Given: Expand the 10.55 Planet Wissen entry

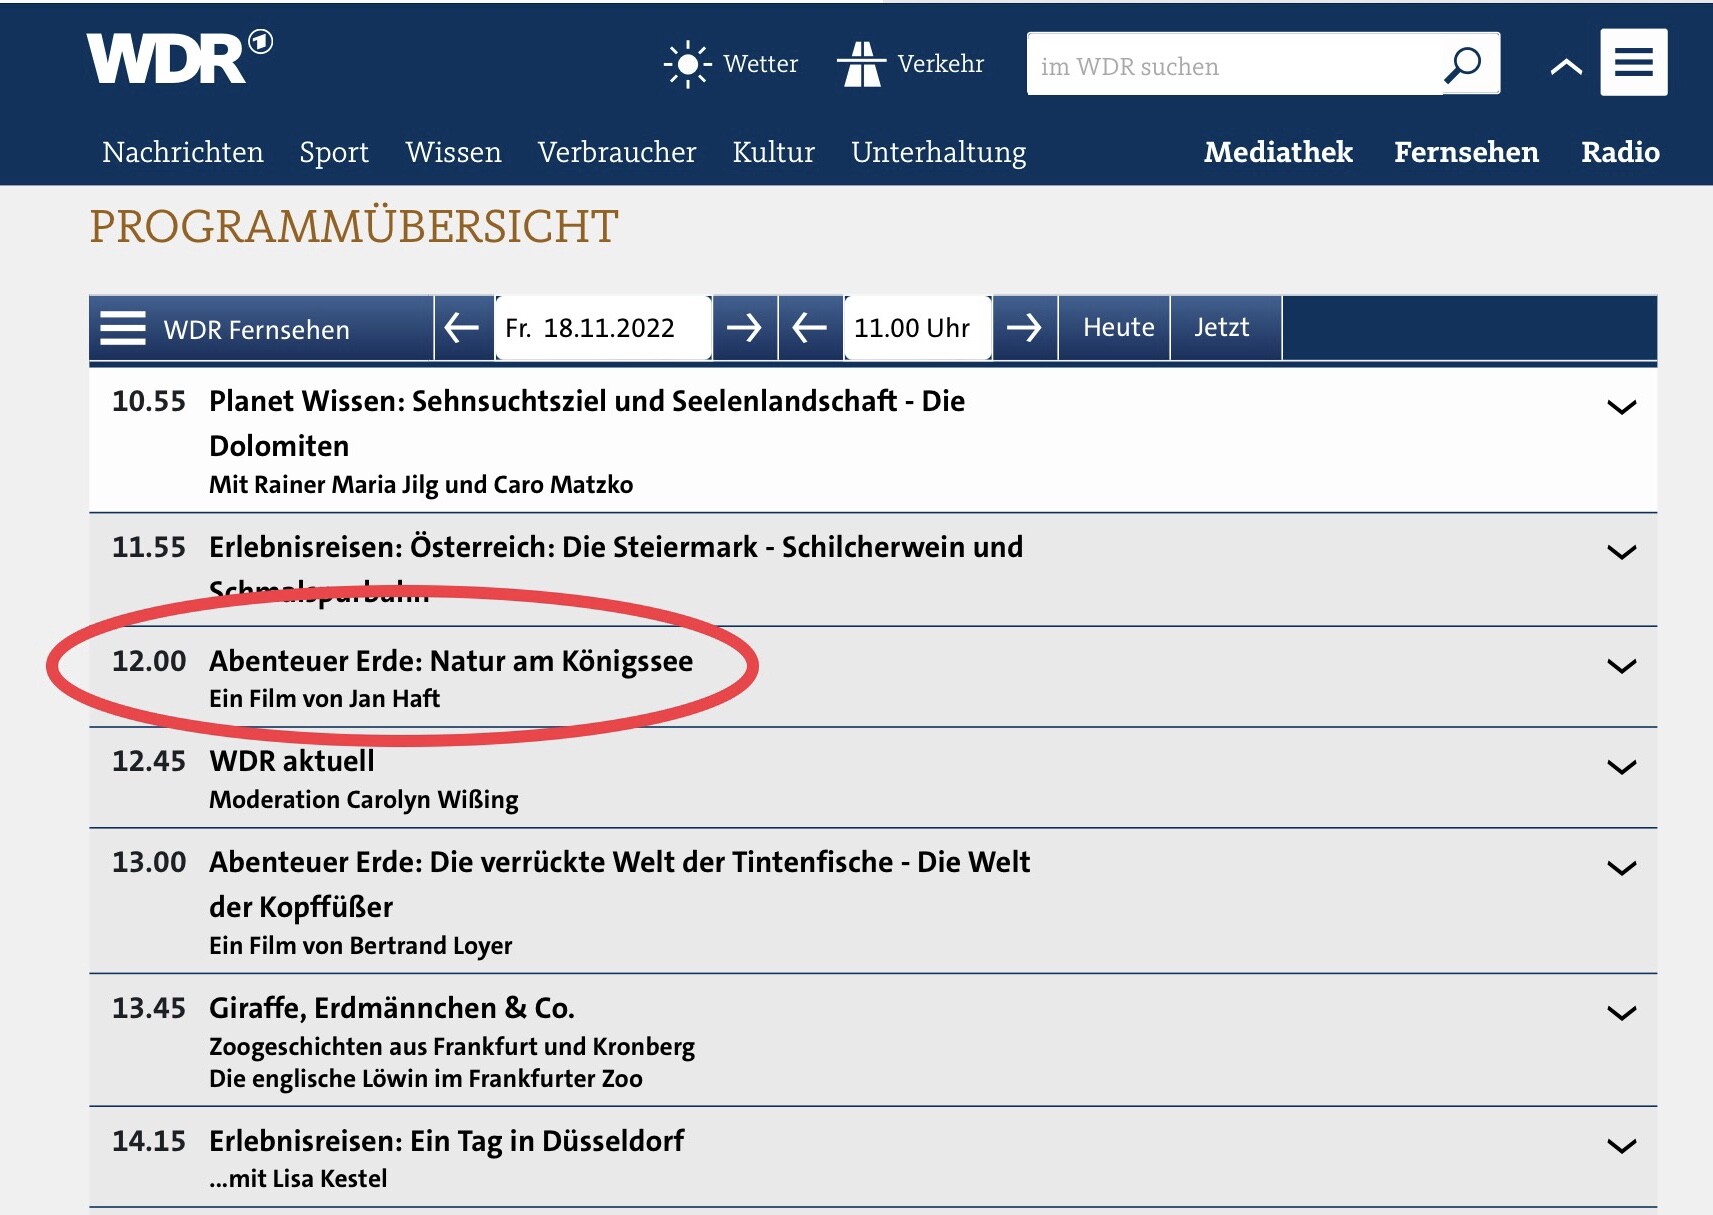Looking at the screenshot, I should tap(1621, 406).
